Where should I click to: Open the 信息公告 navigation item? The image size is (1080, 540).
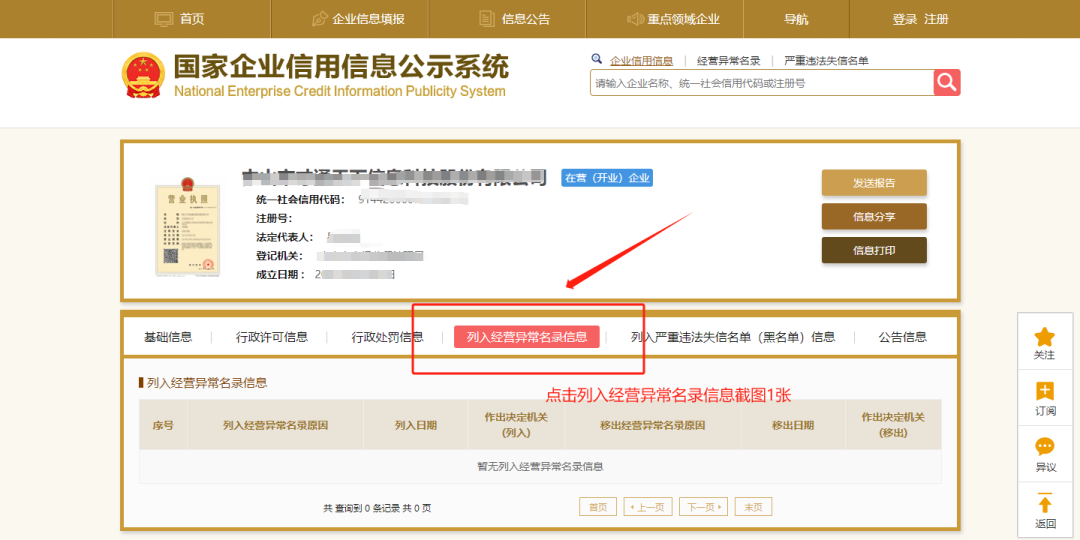coord(526,19)
